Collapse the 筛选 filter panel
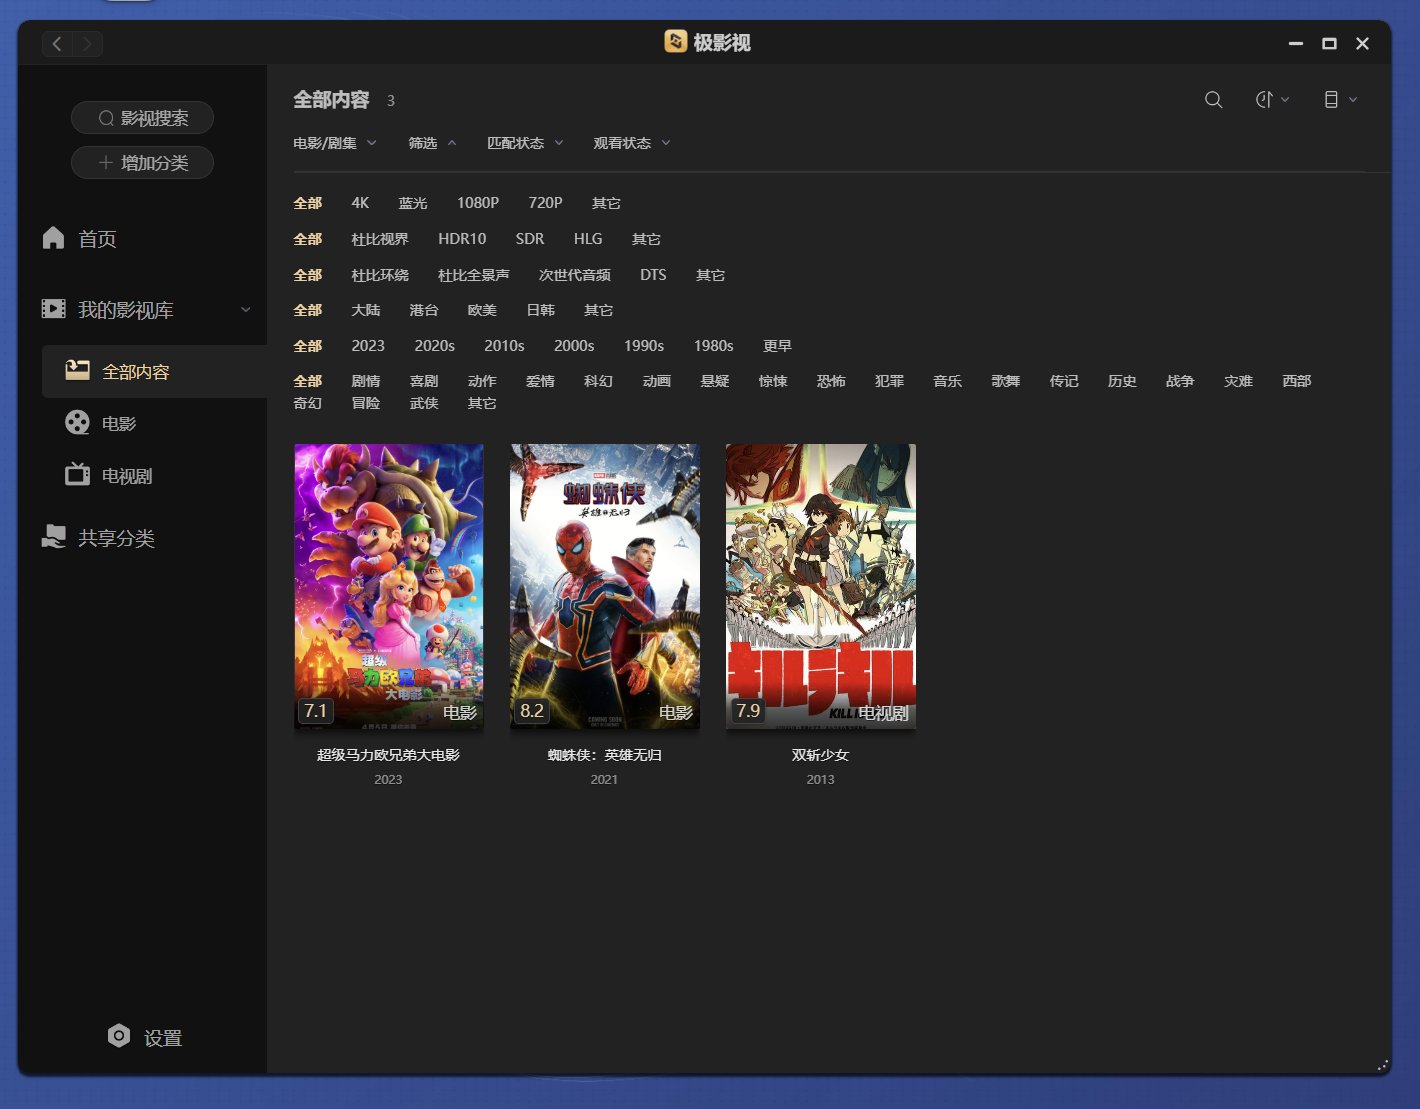 click(x=432, y=143)
